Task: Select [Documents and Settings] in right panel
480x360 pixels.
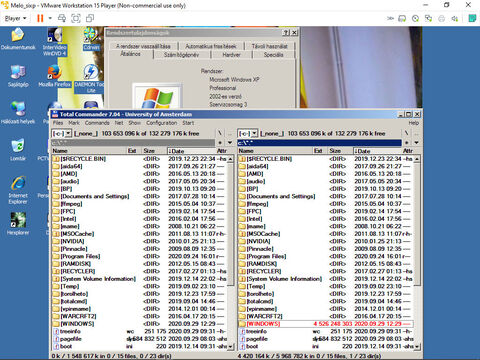Action: click(326, 196)
